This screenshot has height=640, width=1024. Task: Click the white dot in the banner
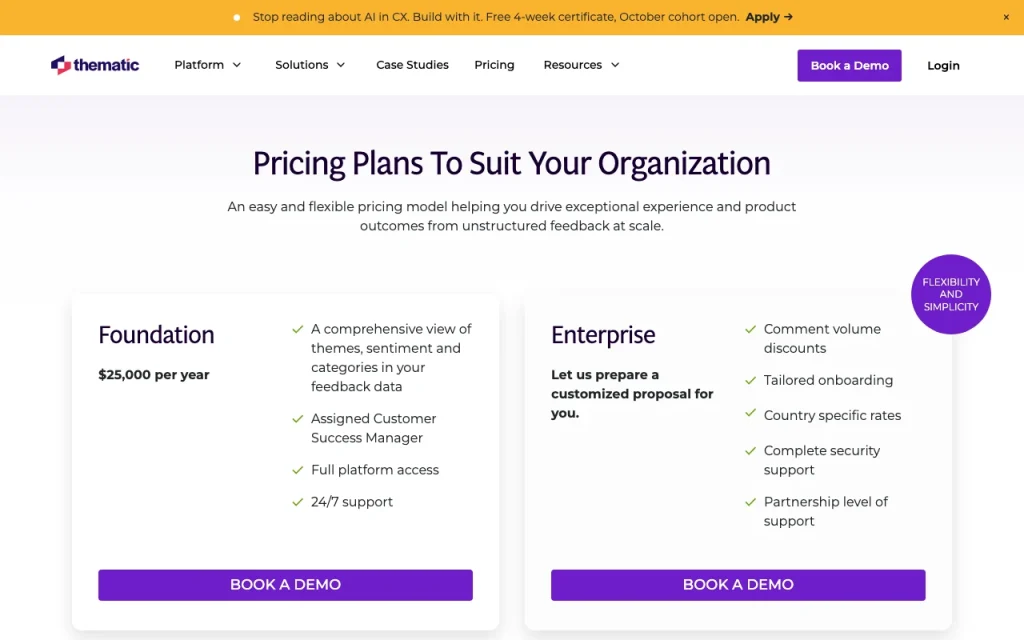pos(236,18)
